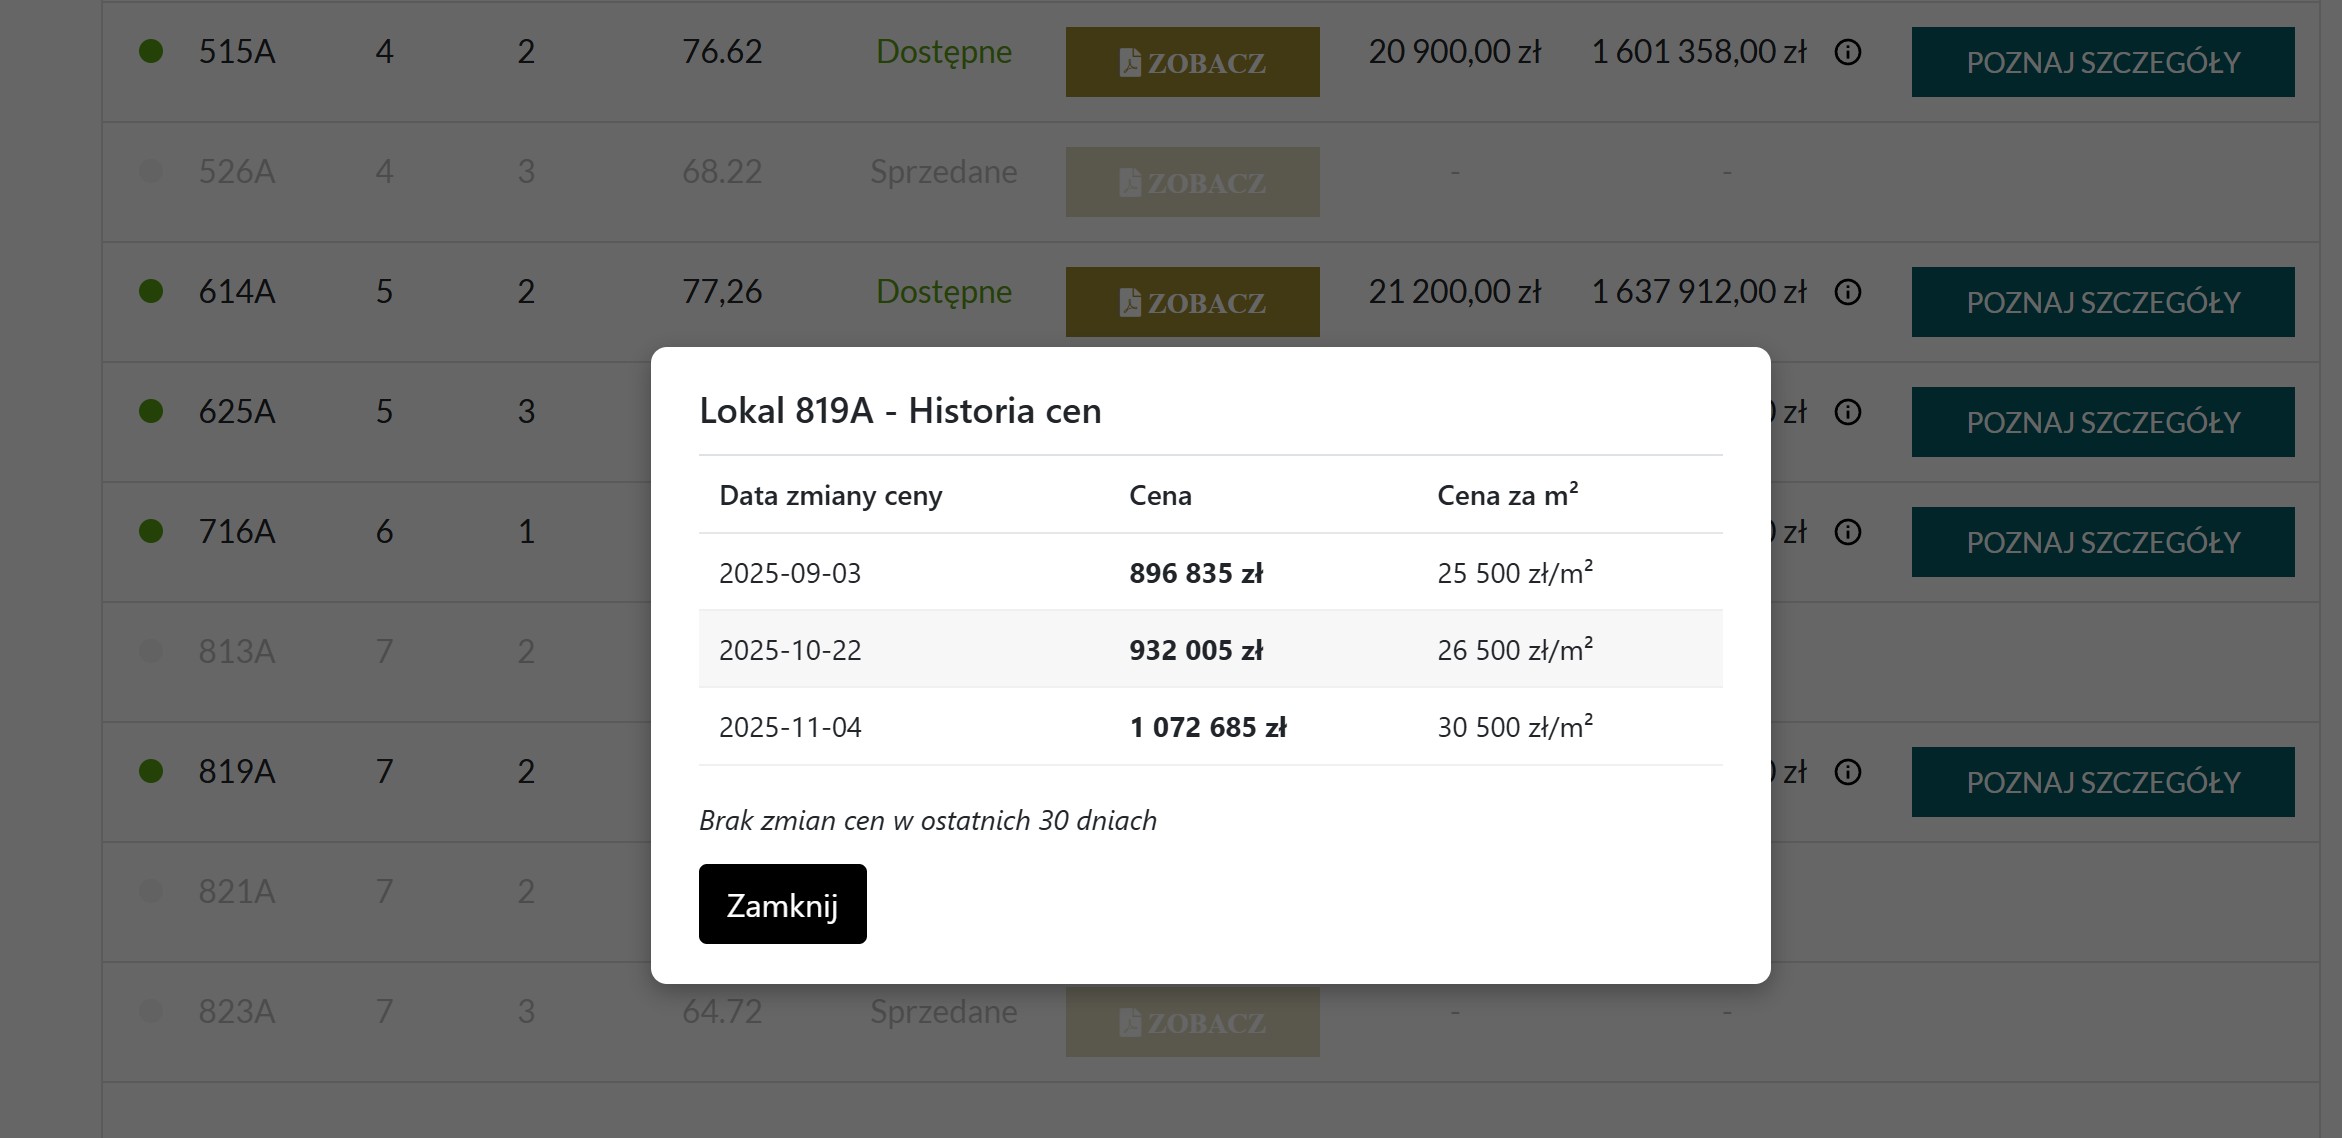2342x1138 pixels.
Task: View the greyed ZOBACZ plan for 526A
Action: (1192, 182)
